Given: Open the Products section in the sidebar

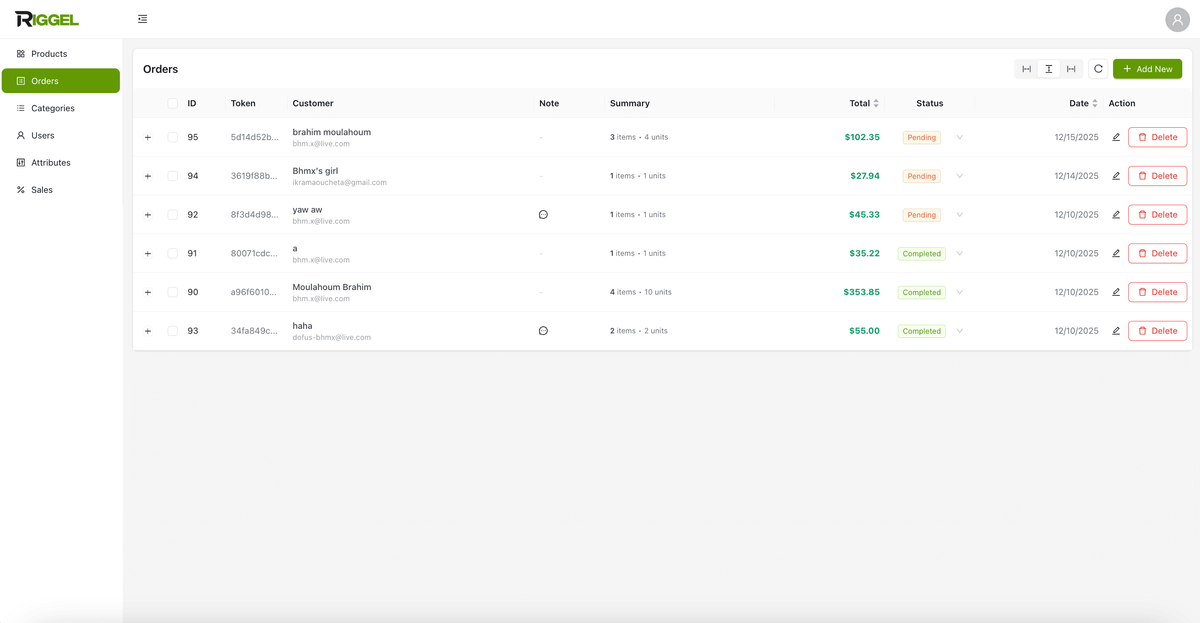Looking at the screenshot, I should (x=47, y=53).
